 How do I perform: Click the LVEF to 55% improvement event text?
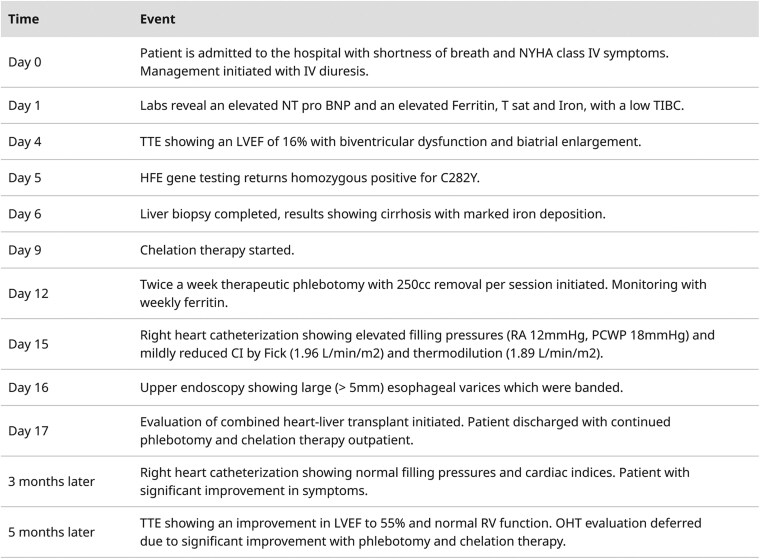pyautogui.click(x=421, y=532)
